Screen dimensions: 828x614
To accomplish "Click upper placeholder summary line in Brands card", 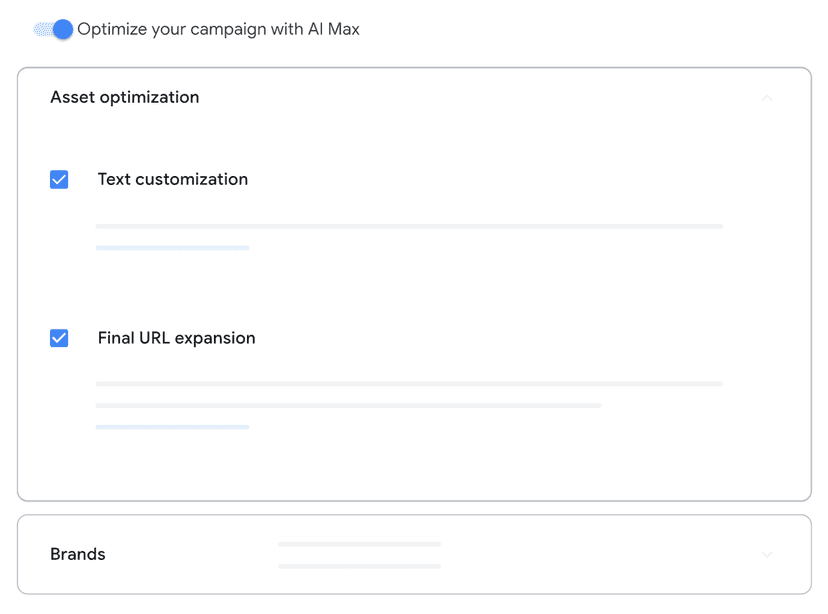I will click(359, 544).
